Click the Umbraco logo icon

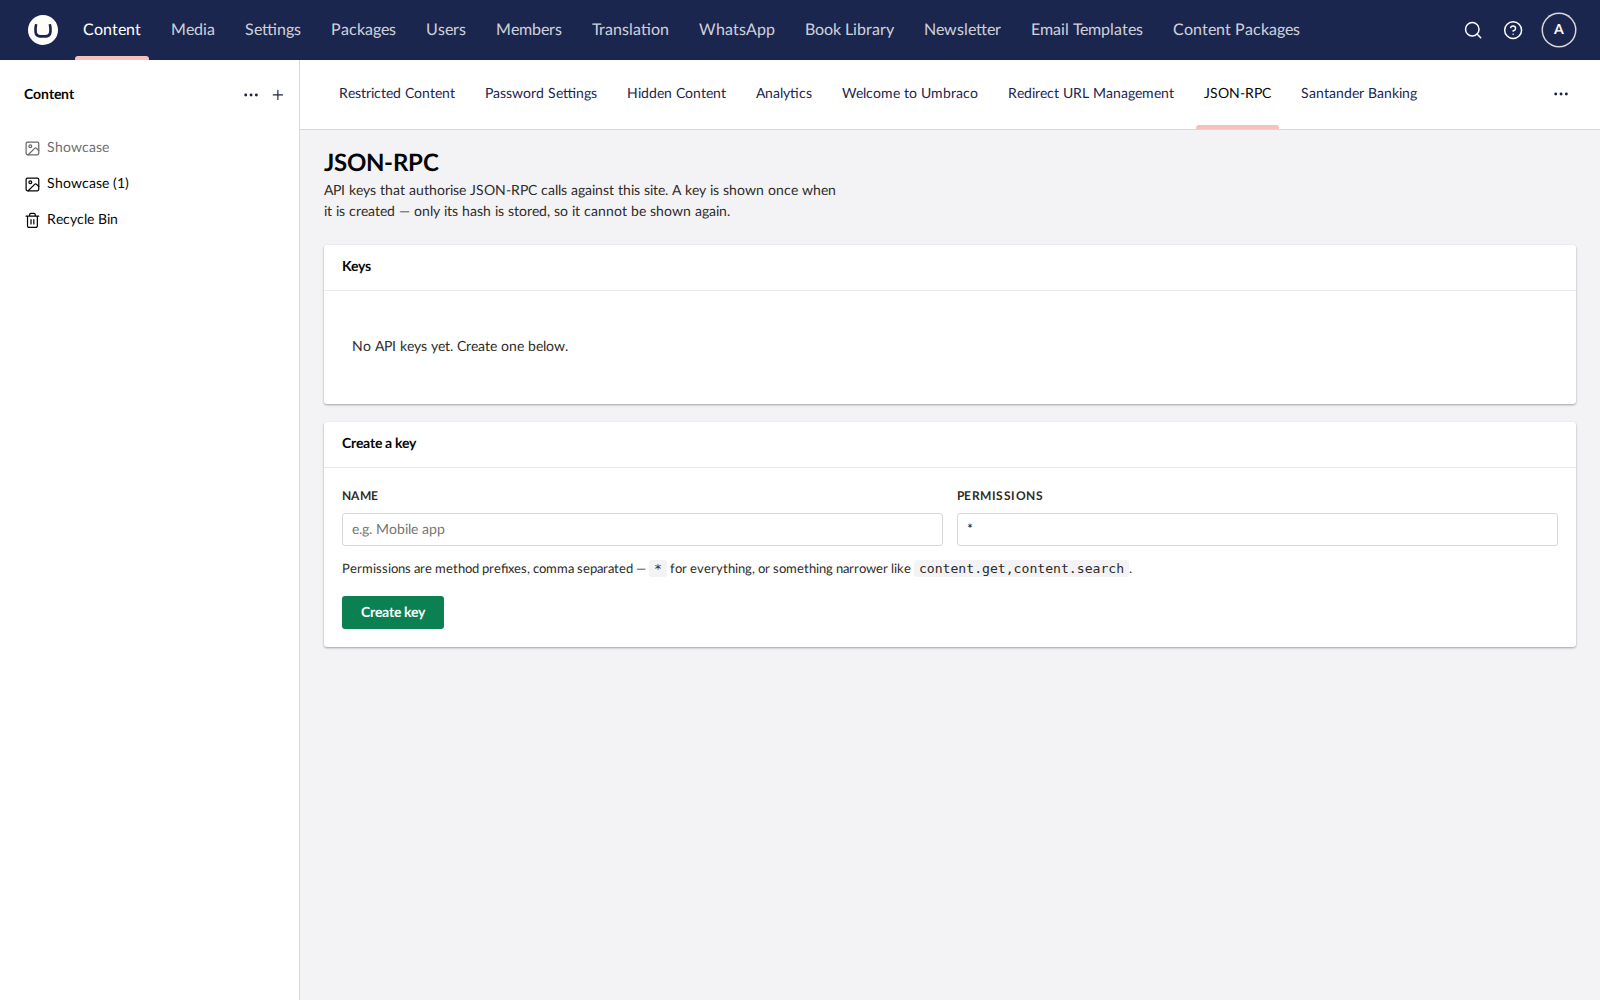(x=43, y=30)
